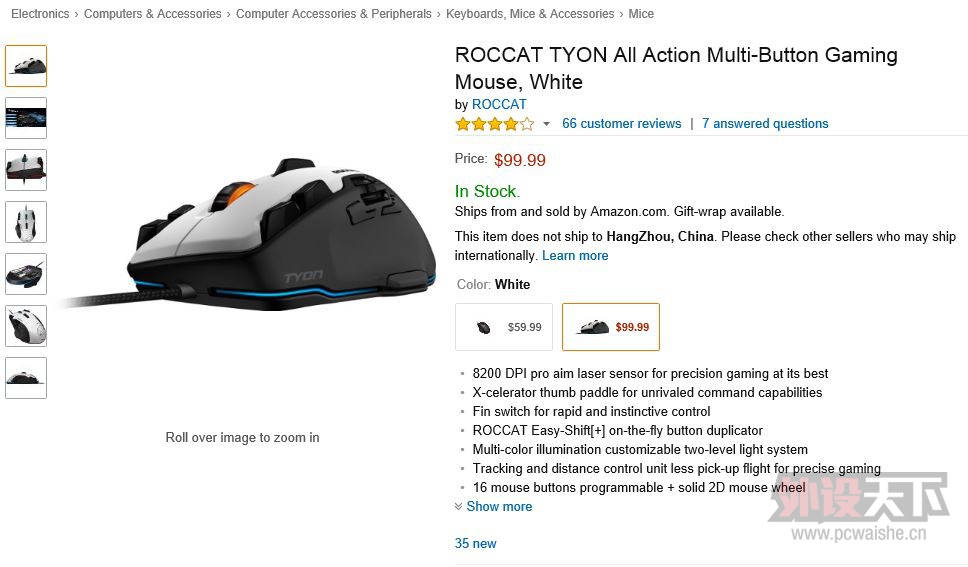968x567 pixels.
Task: Open the 7 answered questions link
Action: [x=765, y=124]
